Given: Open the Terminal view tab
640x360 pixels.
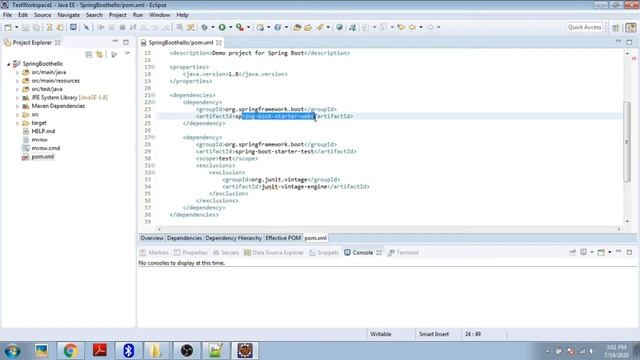Looking at the screenshot, I should click(x=403, y=253).
